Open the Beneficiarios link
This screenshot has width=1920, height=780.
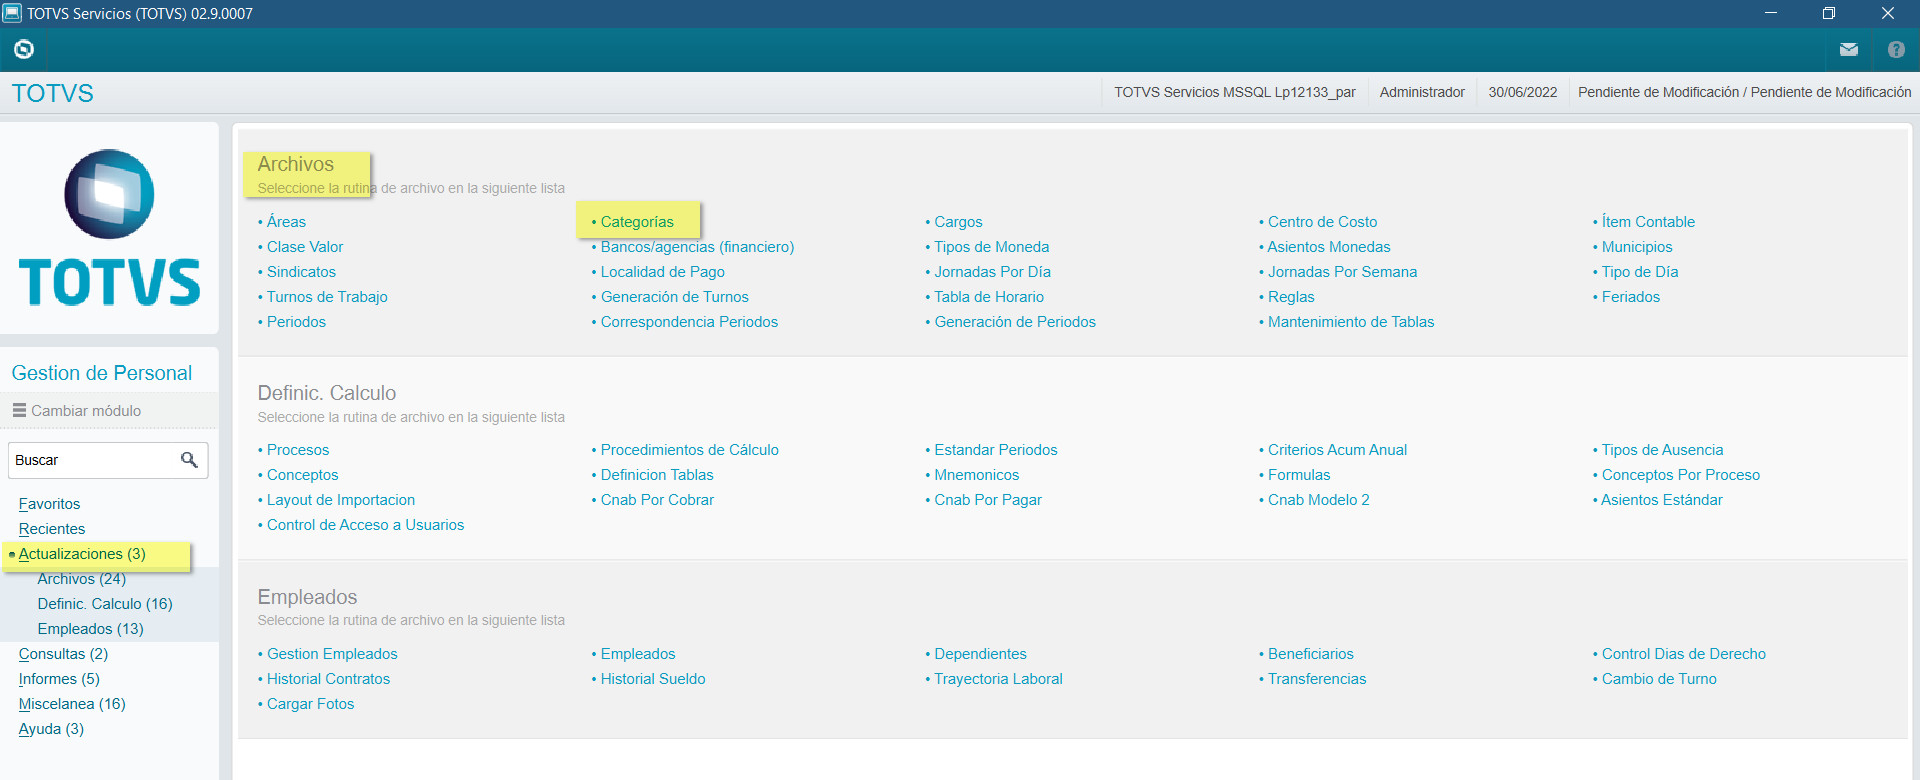click(x=1311, y=654)
